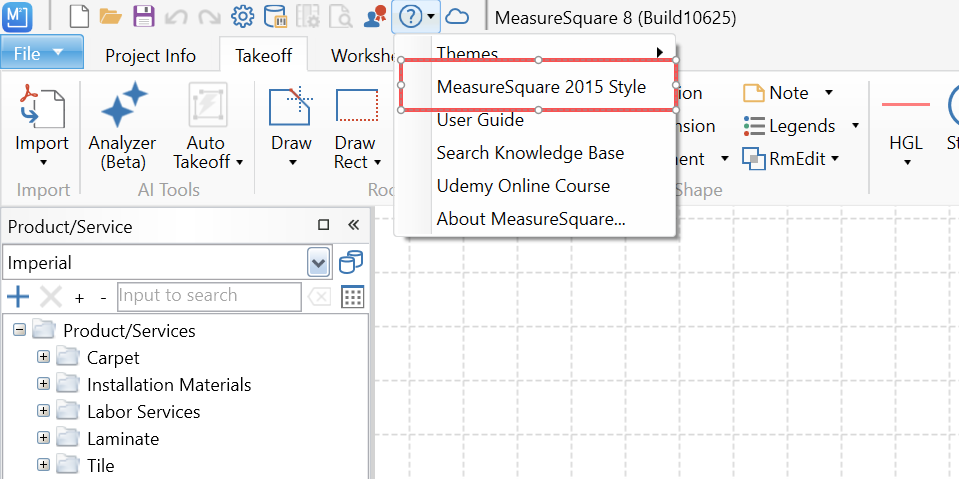Viewport: 959px width, 479px height.
Task: Click the database icon beside Imperial
Action: pos(350,262)
